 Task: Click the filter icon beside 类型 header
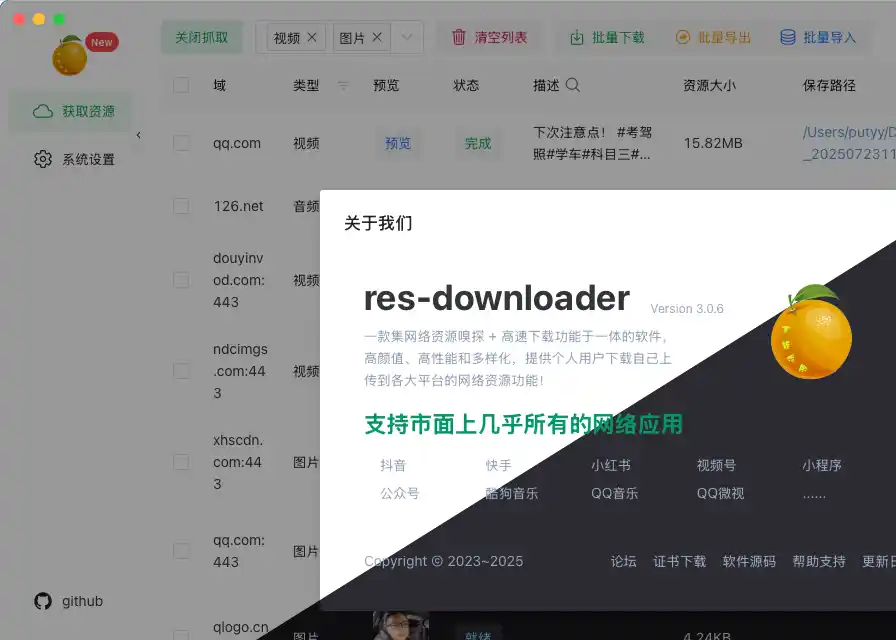point(343,85)
